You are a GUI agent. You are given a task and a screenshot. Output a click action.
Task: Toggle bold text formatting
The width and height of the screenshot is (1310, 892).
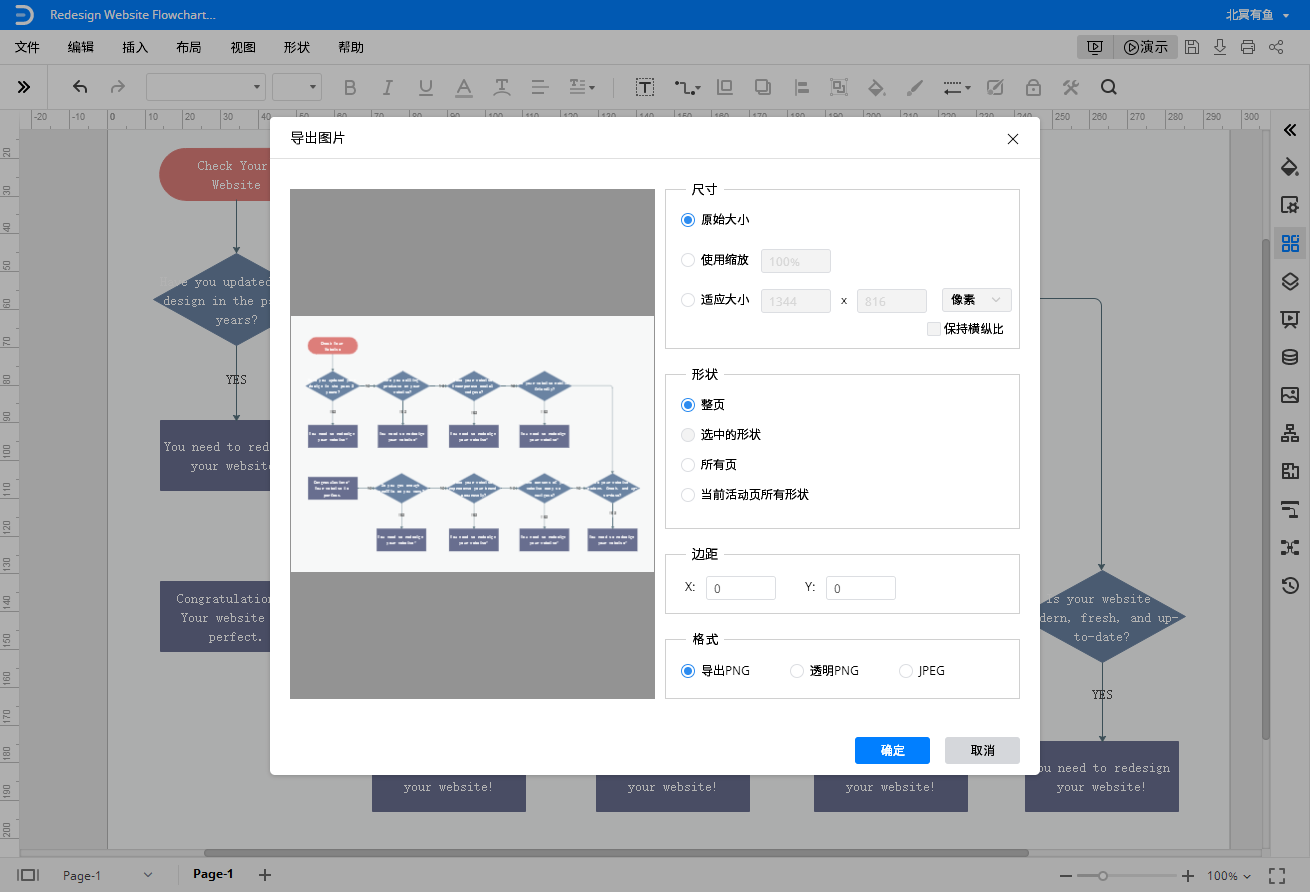pos(350,87)
